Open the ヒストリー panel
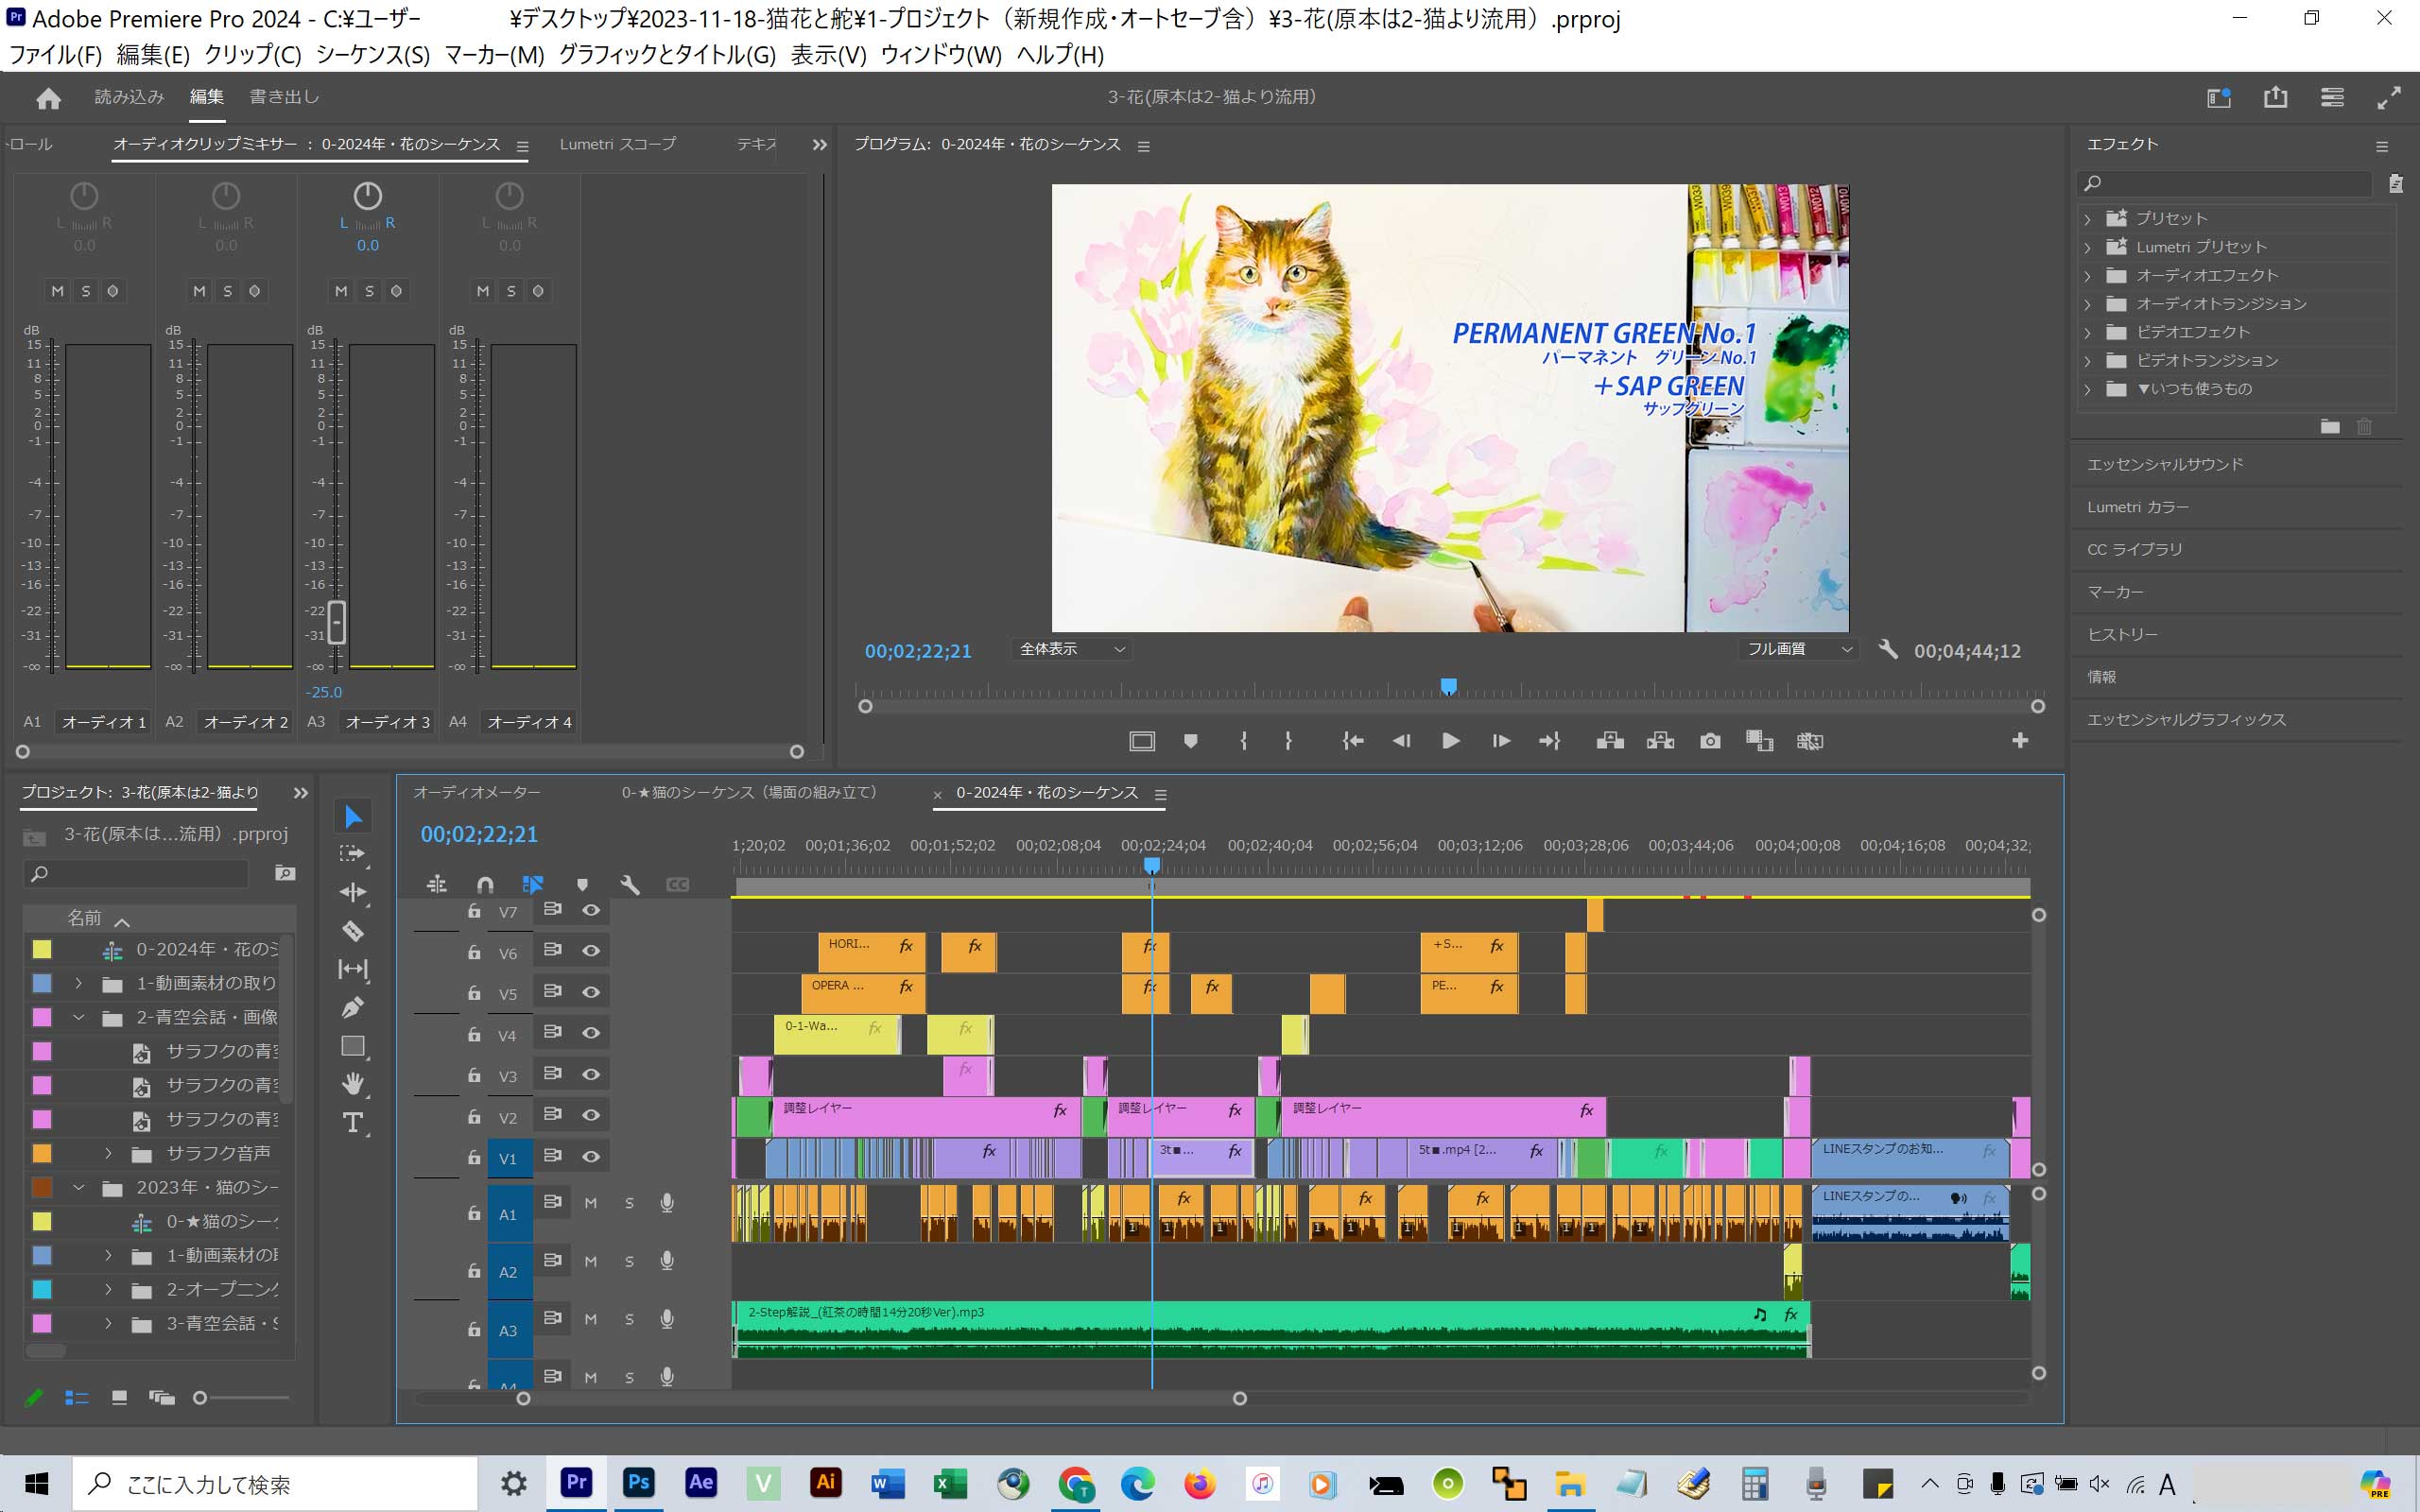Image resolution: width=2420 pixels, height=1512 pixels. 2122,634
